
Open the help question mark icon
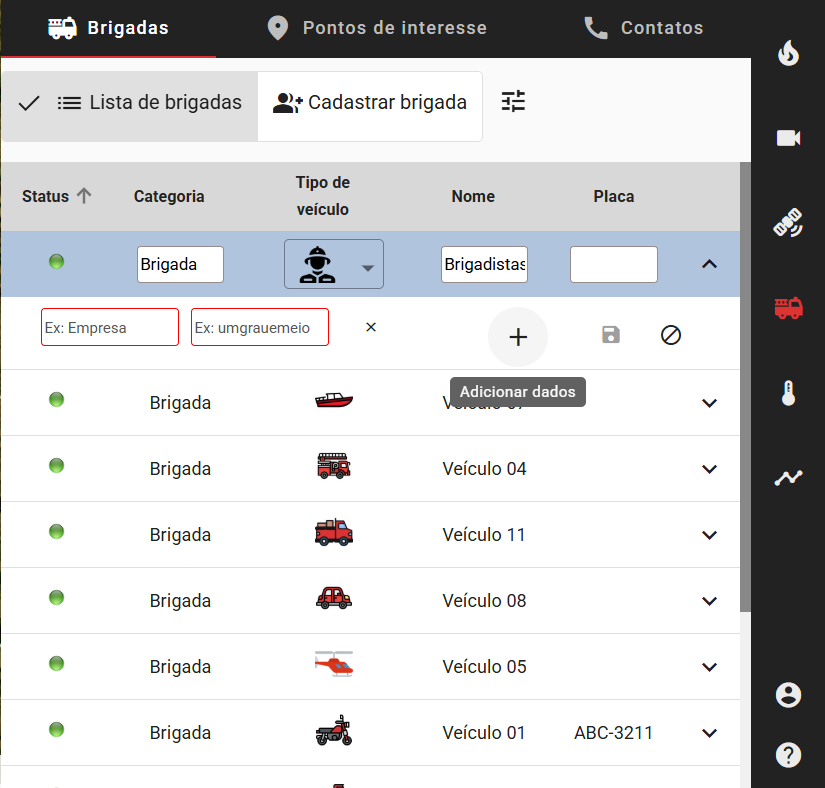tap(788, 755)
